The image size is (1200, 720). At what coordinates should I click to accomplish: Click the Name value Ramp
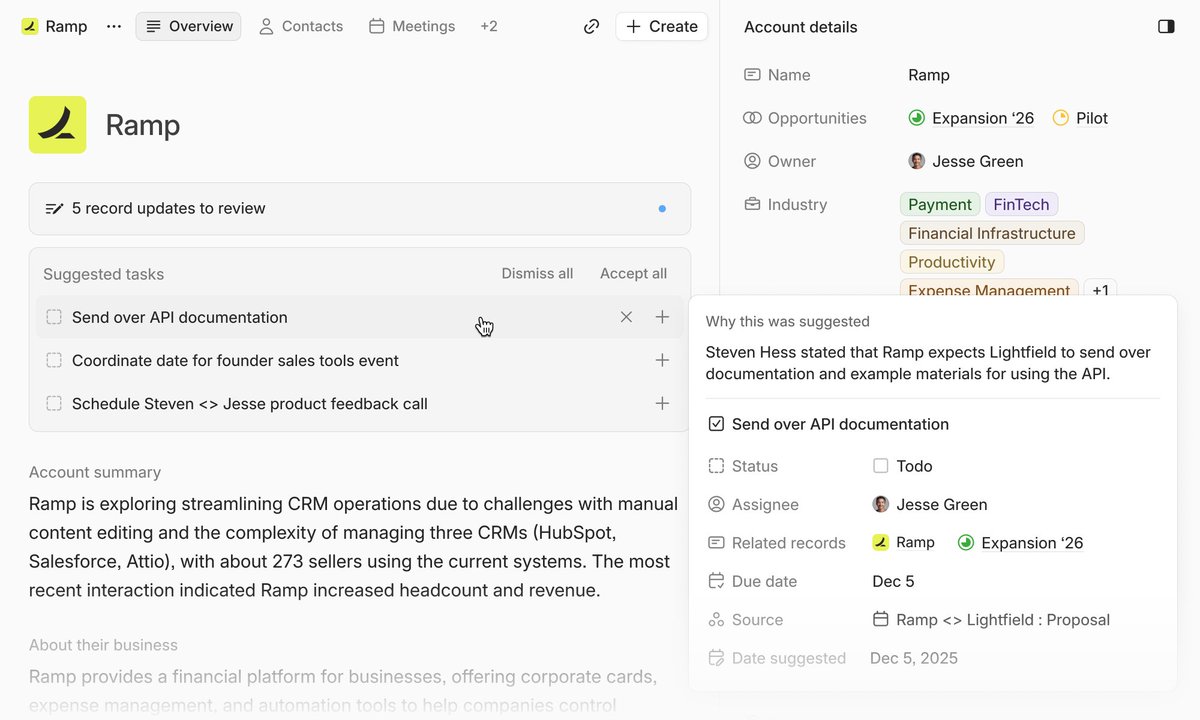point(929,75)
